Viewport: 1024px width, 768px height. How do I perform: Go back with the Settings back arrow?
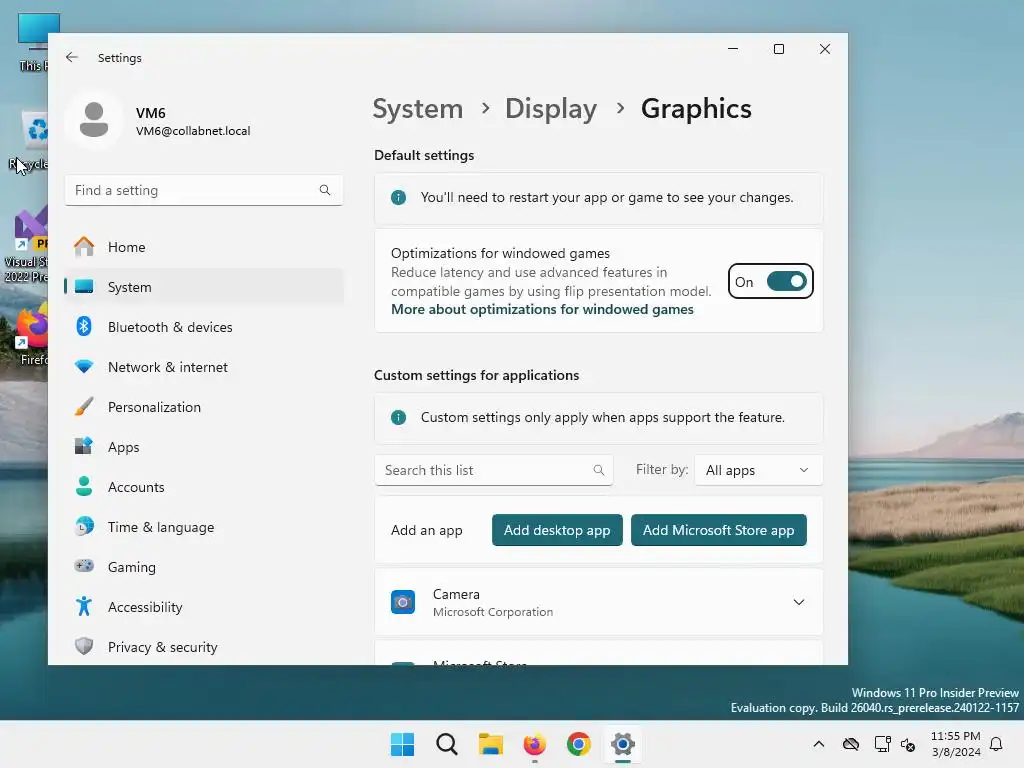72,57
